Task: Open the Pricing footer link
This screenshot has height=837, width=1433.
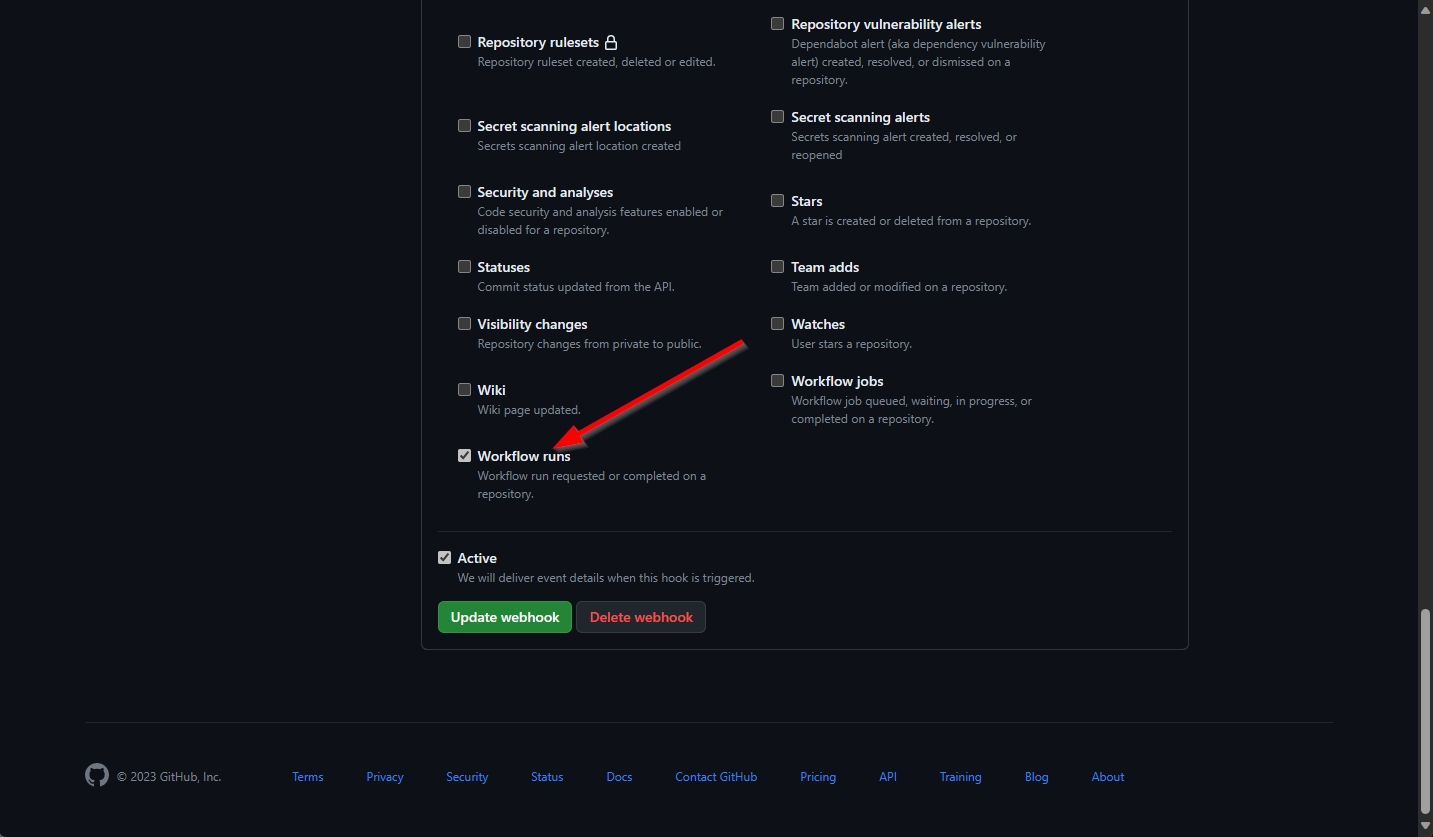Action: [x=818, y=777]
